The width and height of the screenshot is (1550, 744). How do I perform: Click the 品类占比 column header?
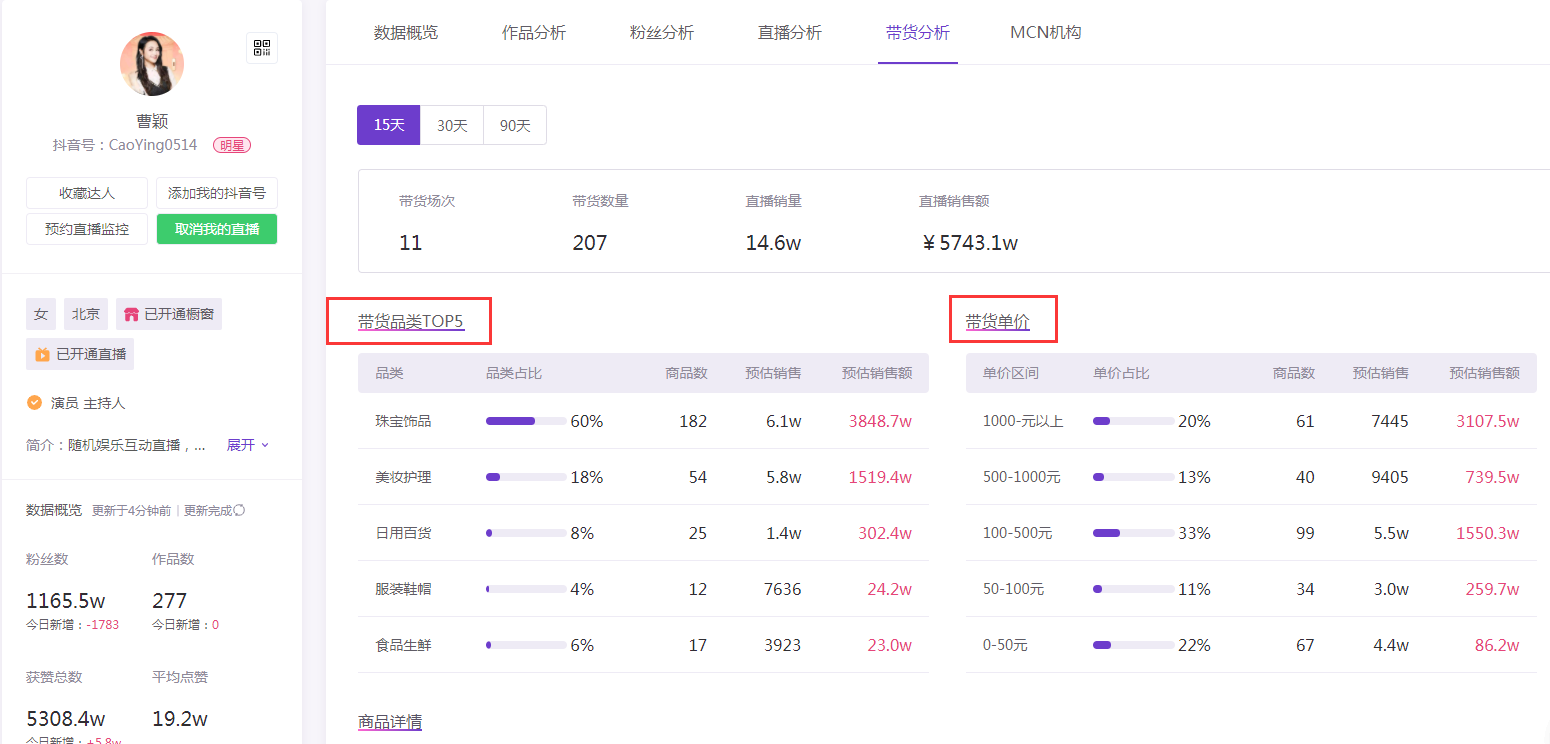[514, 373]
